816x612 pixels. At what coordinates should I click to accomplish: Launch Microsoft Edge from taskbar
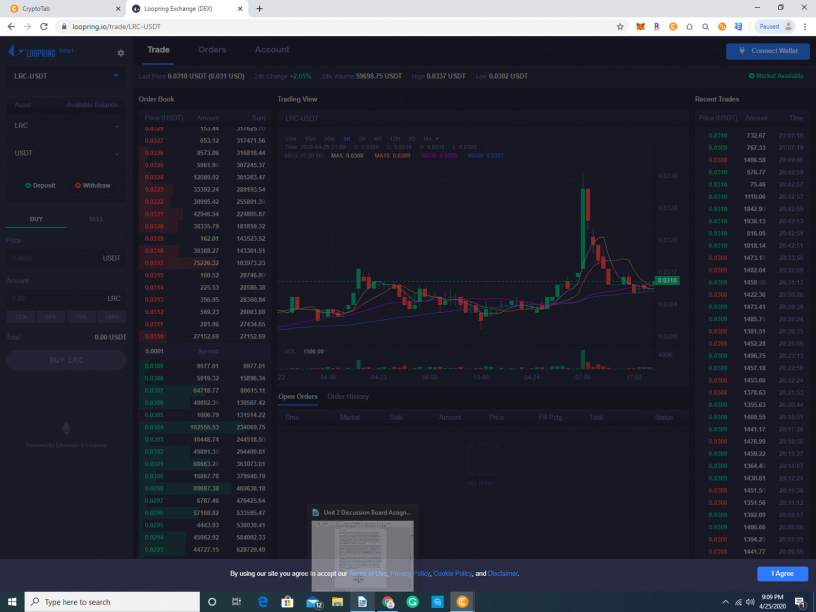(x=262, y=602)
